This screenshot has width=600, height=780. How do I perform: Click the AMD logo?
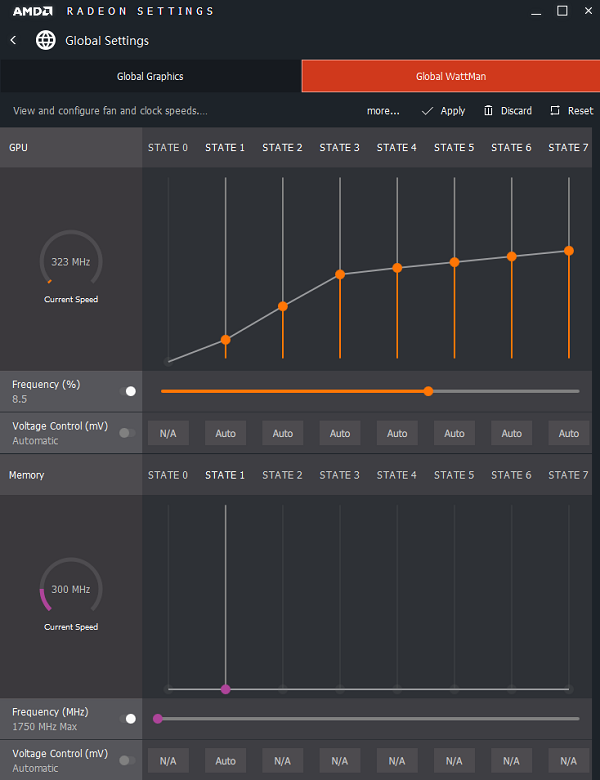click(32, 11)
